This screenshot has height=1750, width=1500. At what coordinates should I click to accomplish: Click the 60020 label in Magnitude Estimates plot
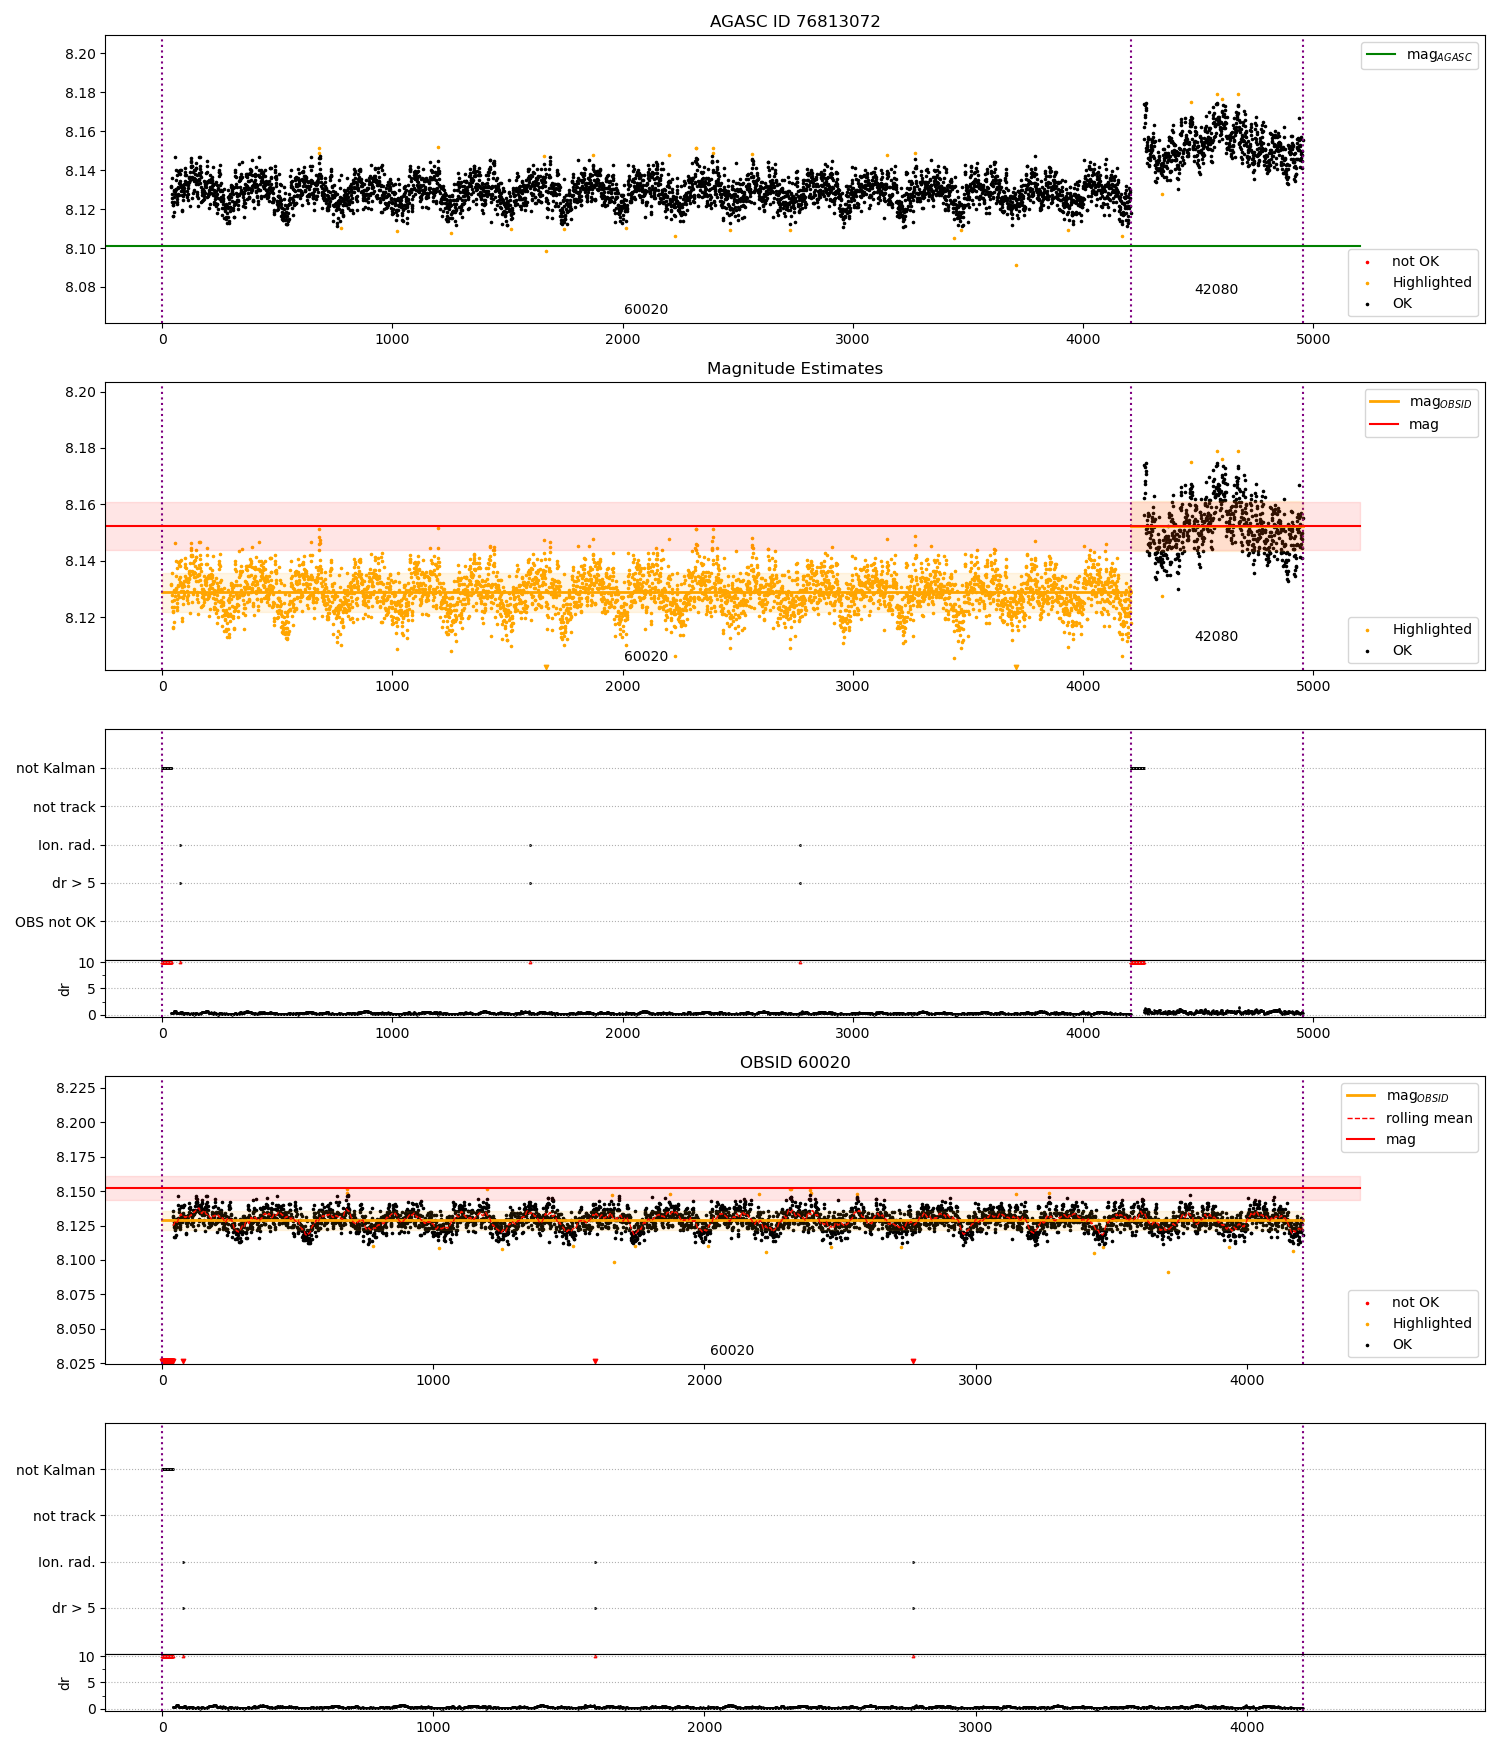(646, 657)
